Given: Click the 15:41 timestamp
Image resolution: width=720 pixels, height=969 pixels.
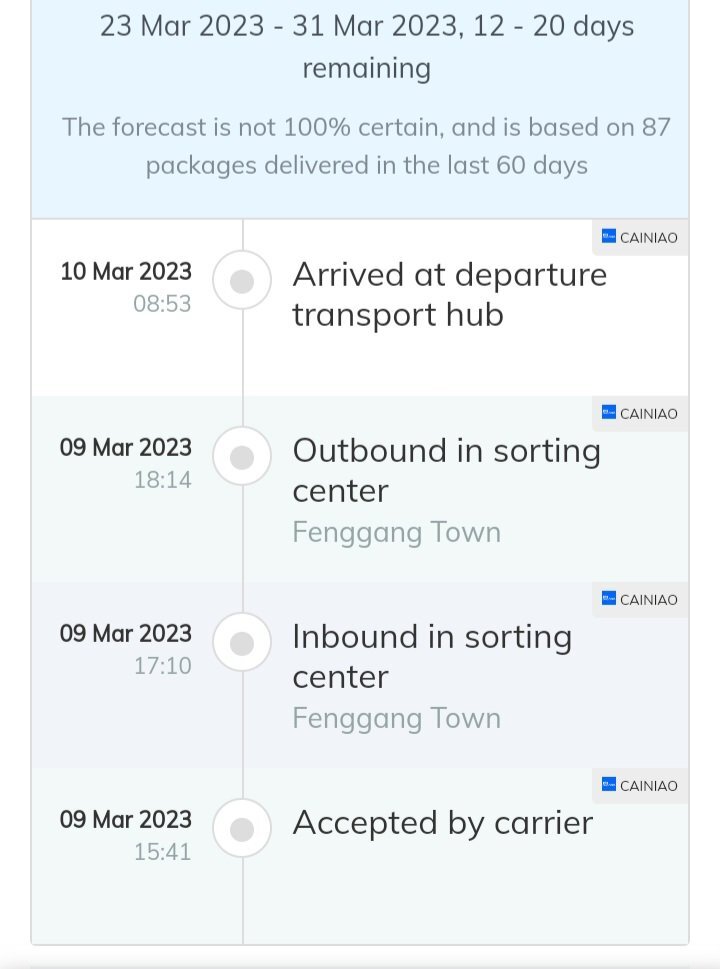Looking at the screenshot, I should (x=163, y=852).
